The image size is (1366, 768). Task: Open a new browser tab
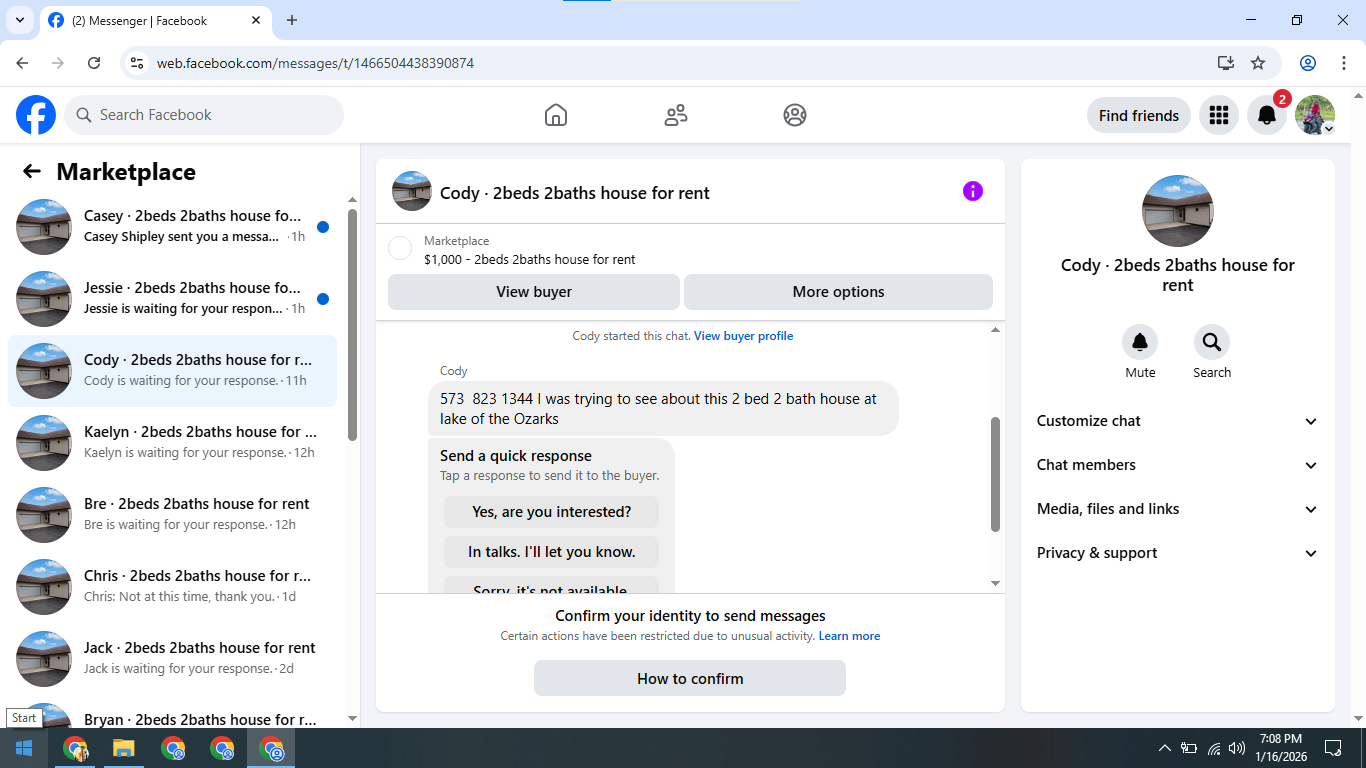[292, 20]
